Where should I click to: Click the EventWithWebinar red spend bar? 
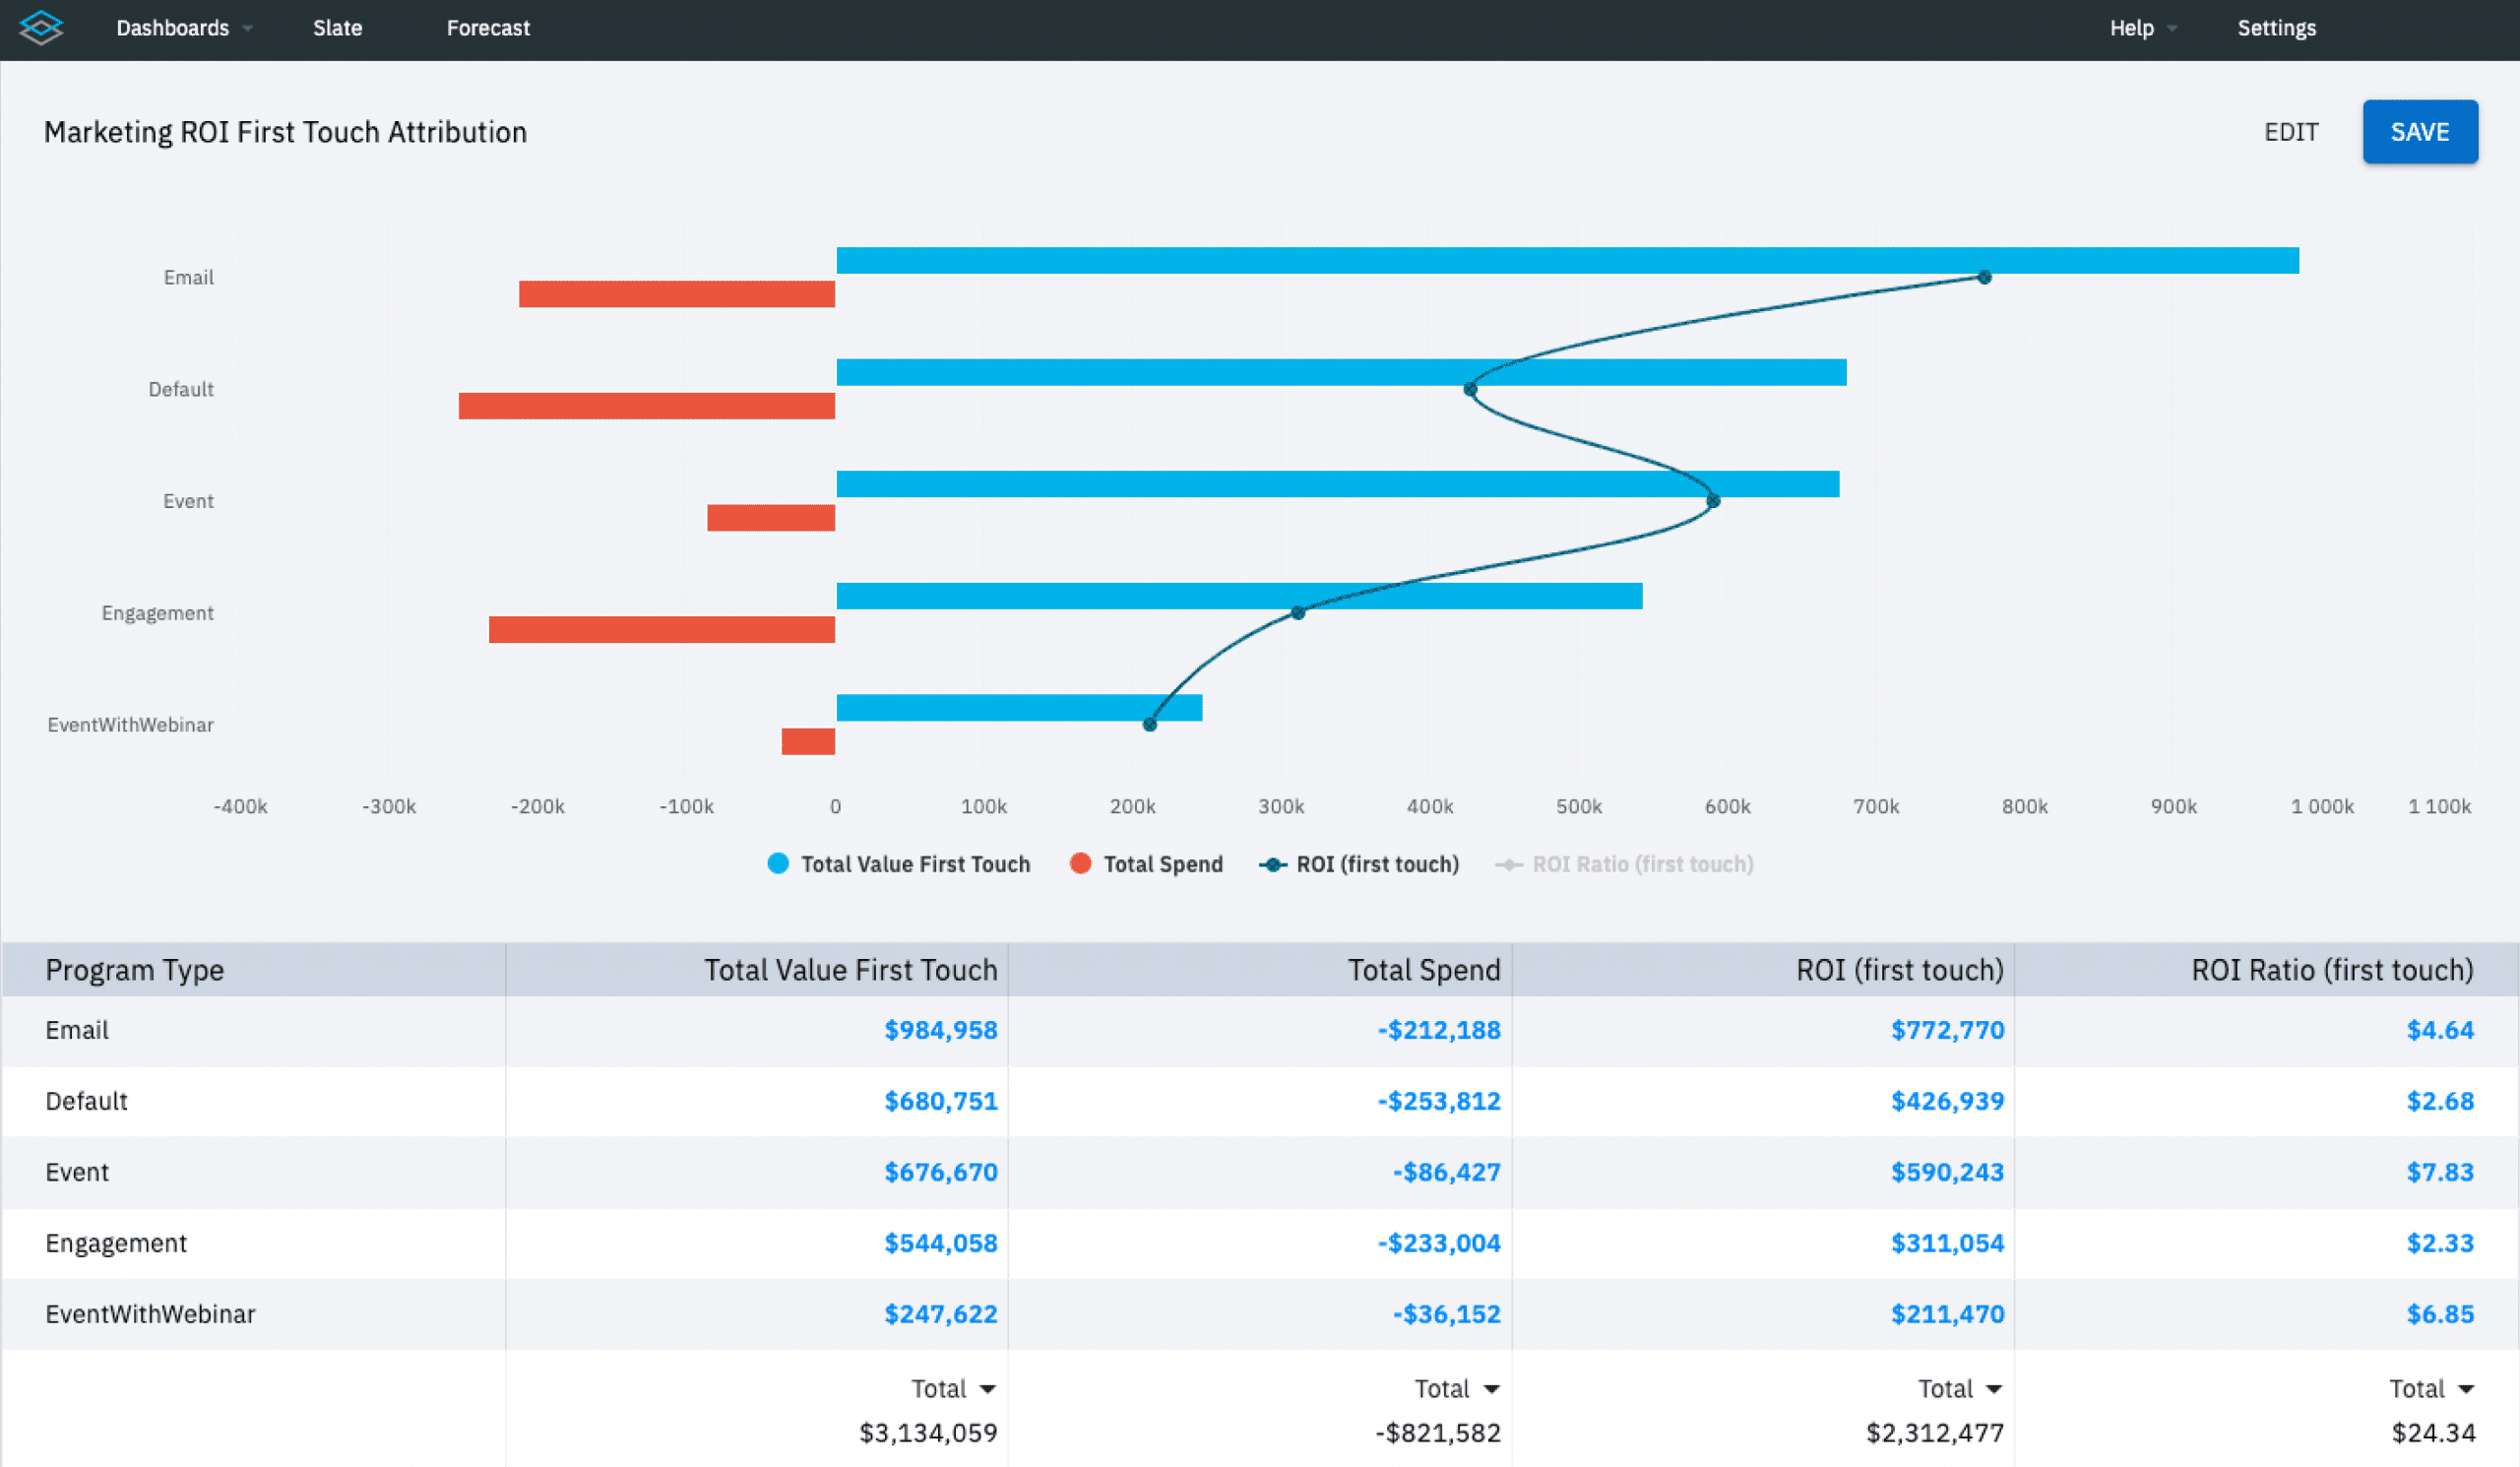(808, 742)
